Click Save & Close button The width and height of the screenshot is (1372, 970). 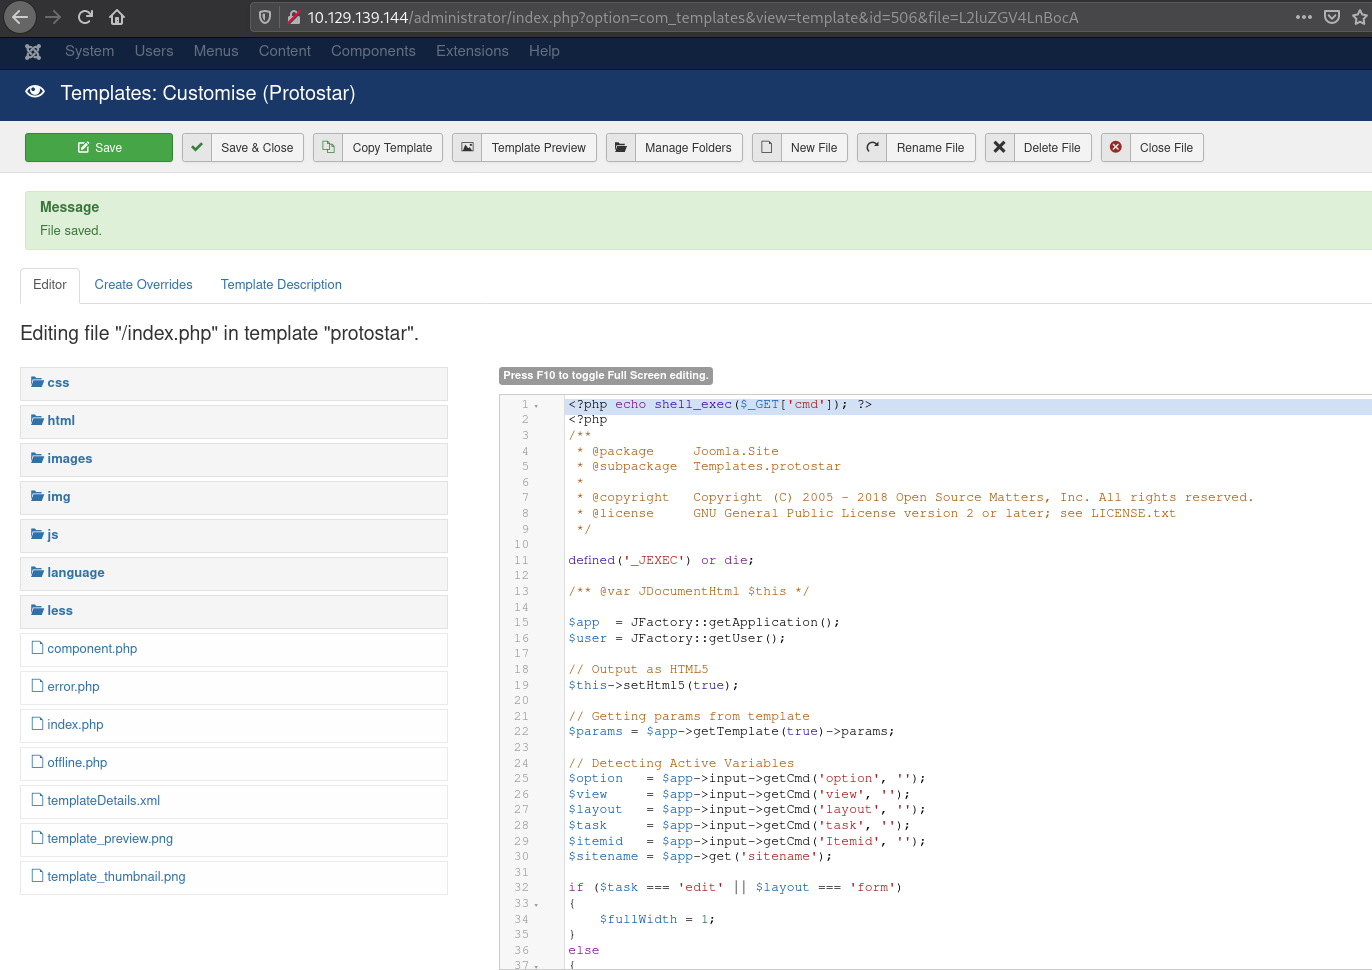pyautogui.click(x=243, y=147)
